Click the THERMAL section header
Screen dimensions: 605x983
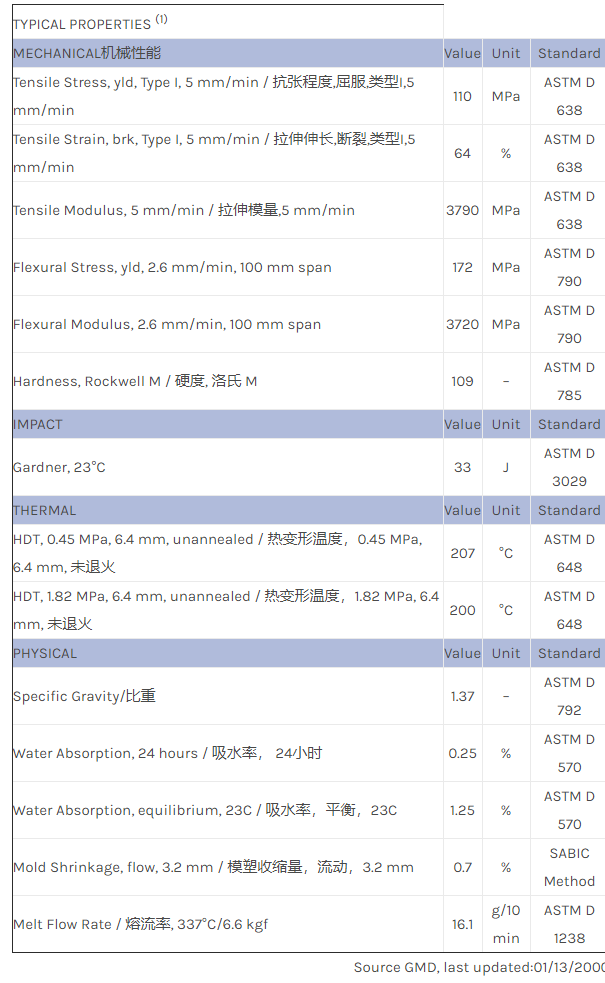45,510
